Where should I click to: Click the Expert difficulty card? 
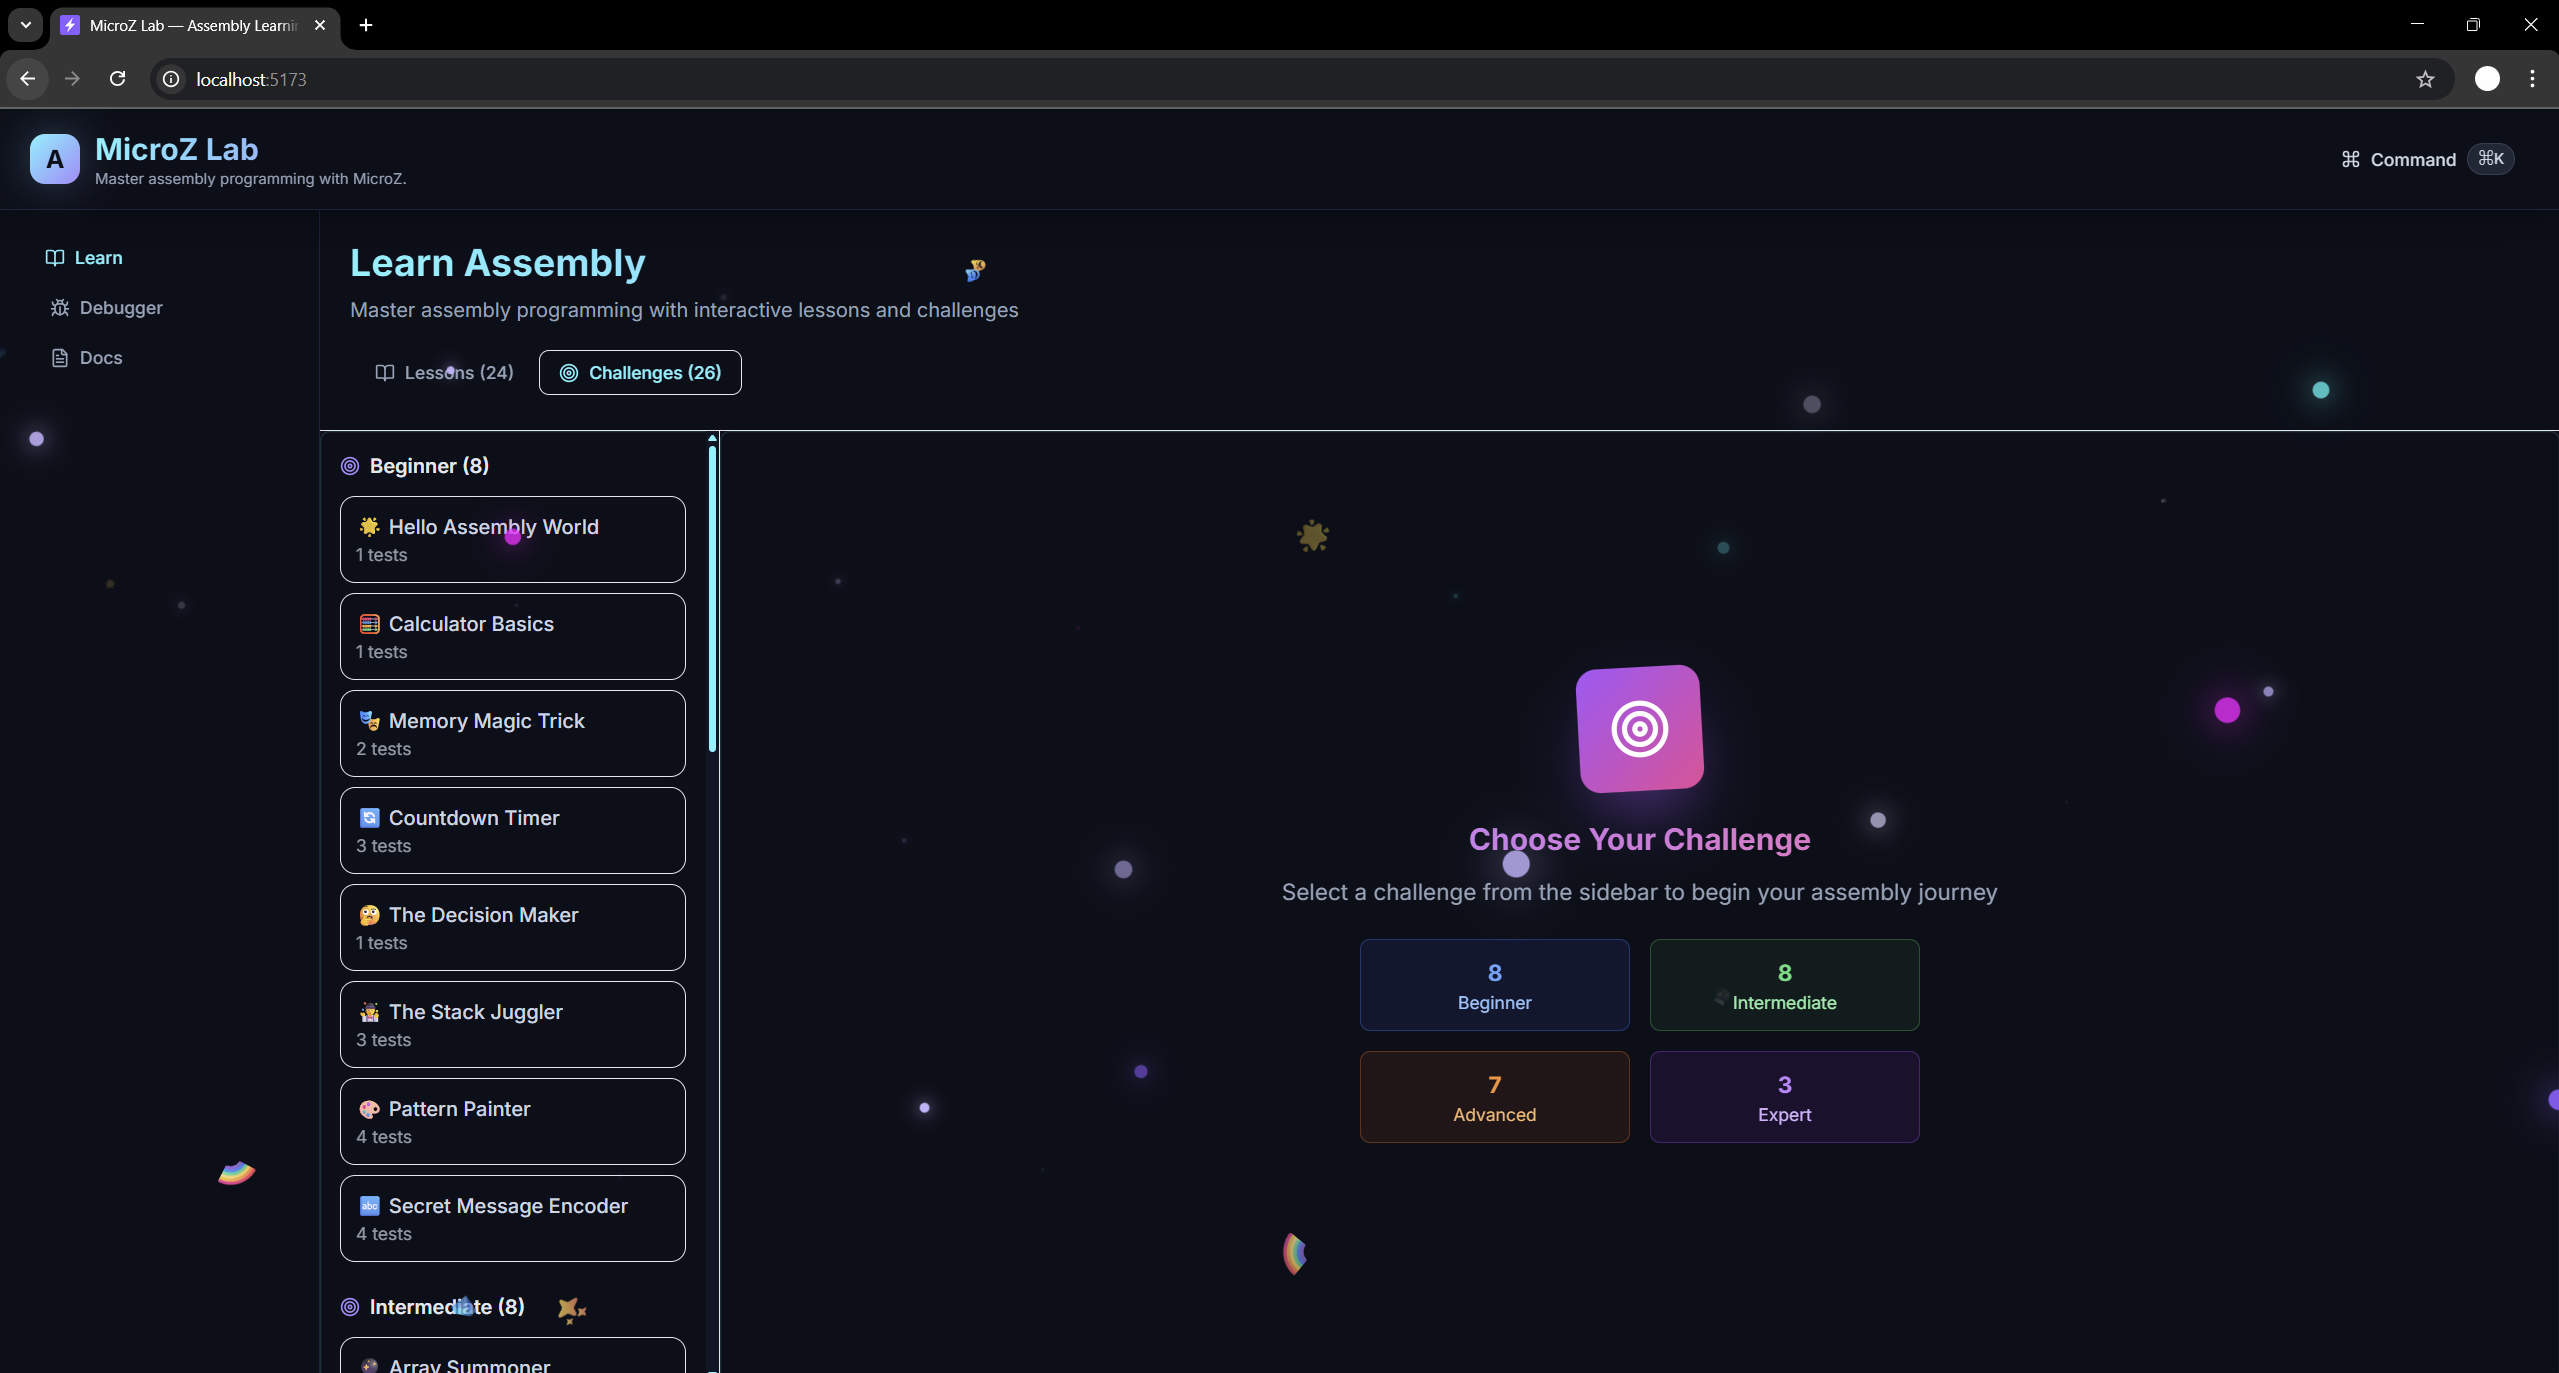(1784, 1097)
